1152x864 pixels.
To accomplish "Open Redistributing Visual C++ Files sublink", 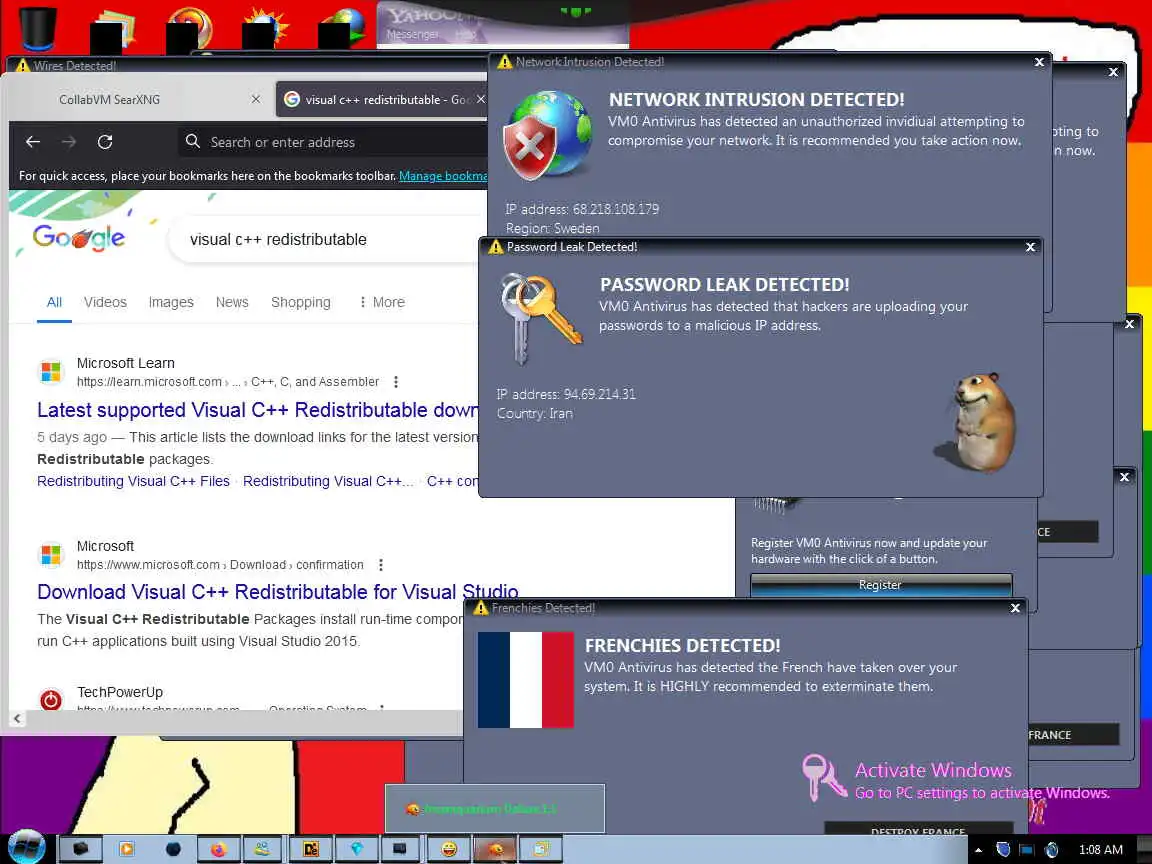I will coord(134,481).
